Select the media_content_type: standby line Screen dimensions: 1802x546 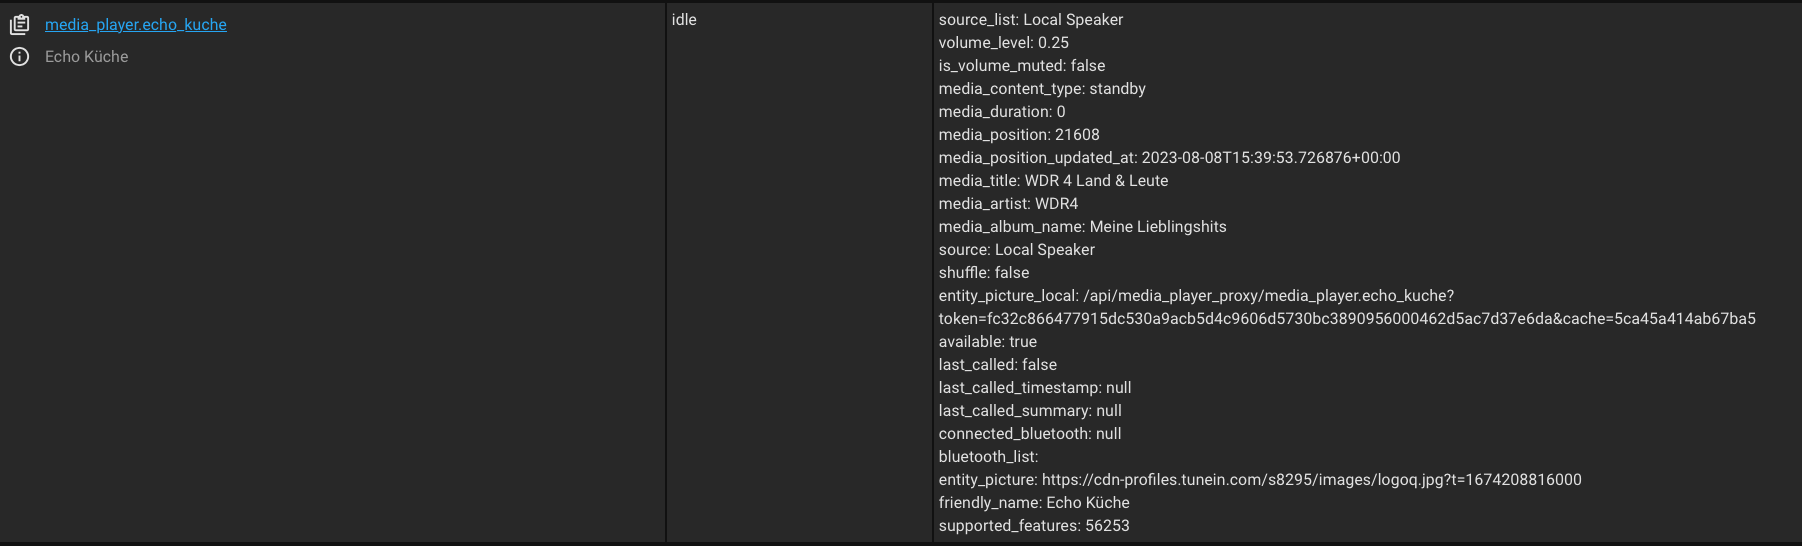coord(1042,89)
